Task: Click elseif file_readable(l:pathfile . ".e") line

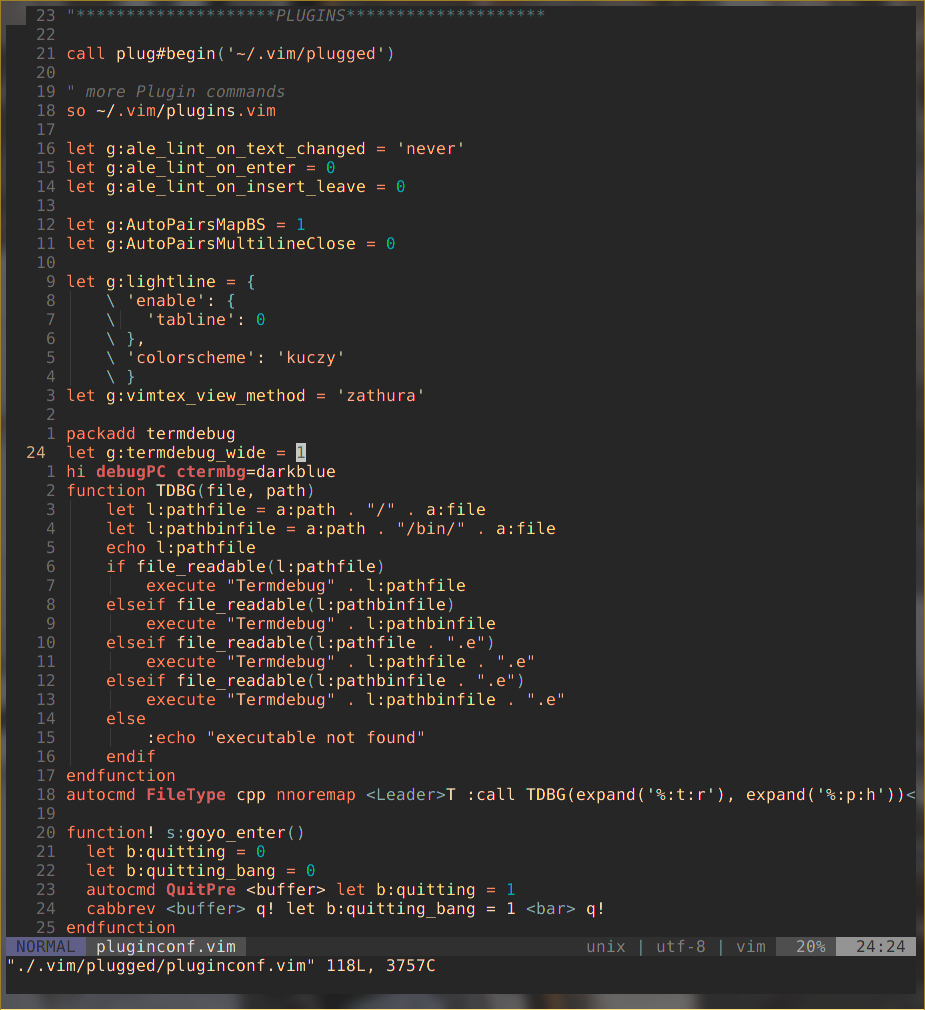Action: (300, 643)
